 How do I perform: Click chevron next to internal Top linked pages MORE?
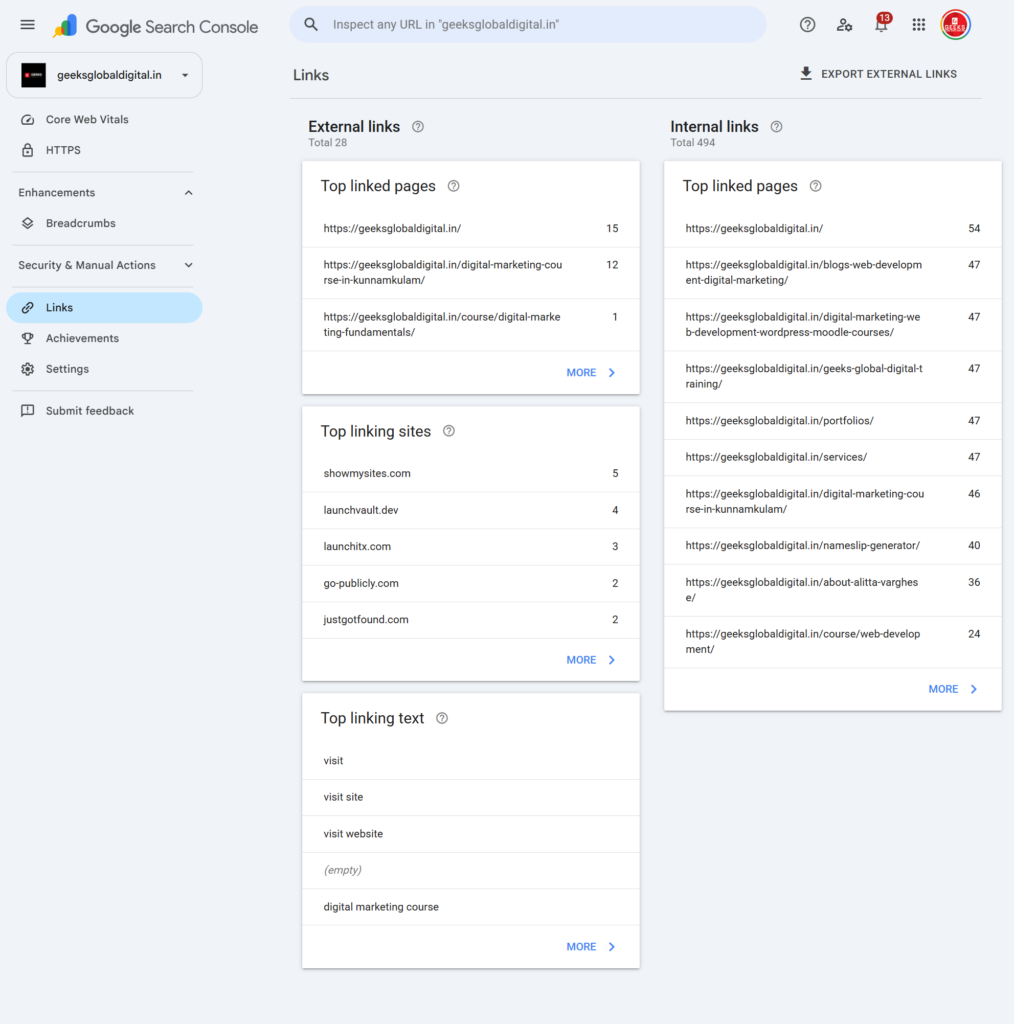974,690
